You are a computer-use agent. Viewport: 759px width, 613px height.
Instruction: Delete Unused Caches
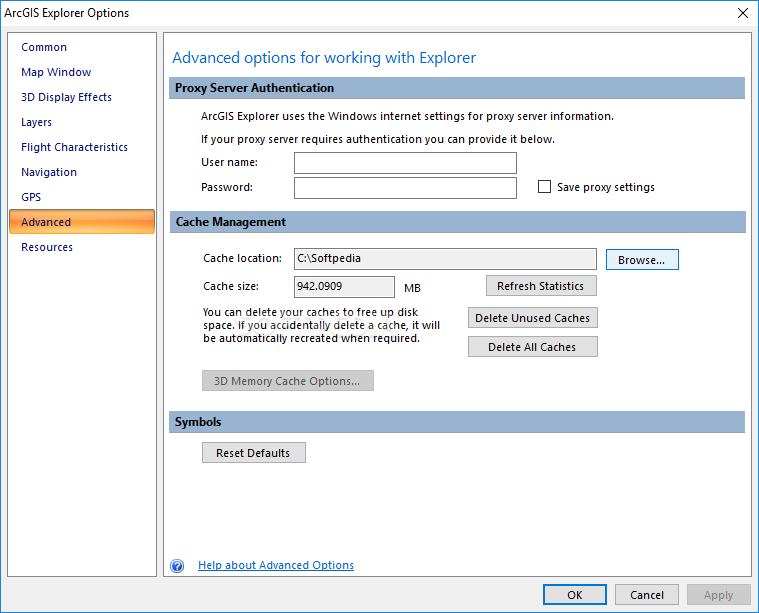click(532, 318)
